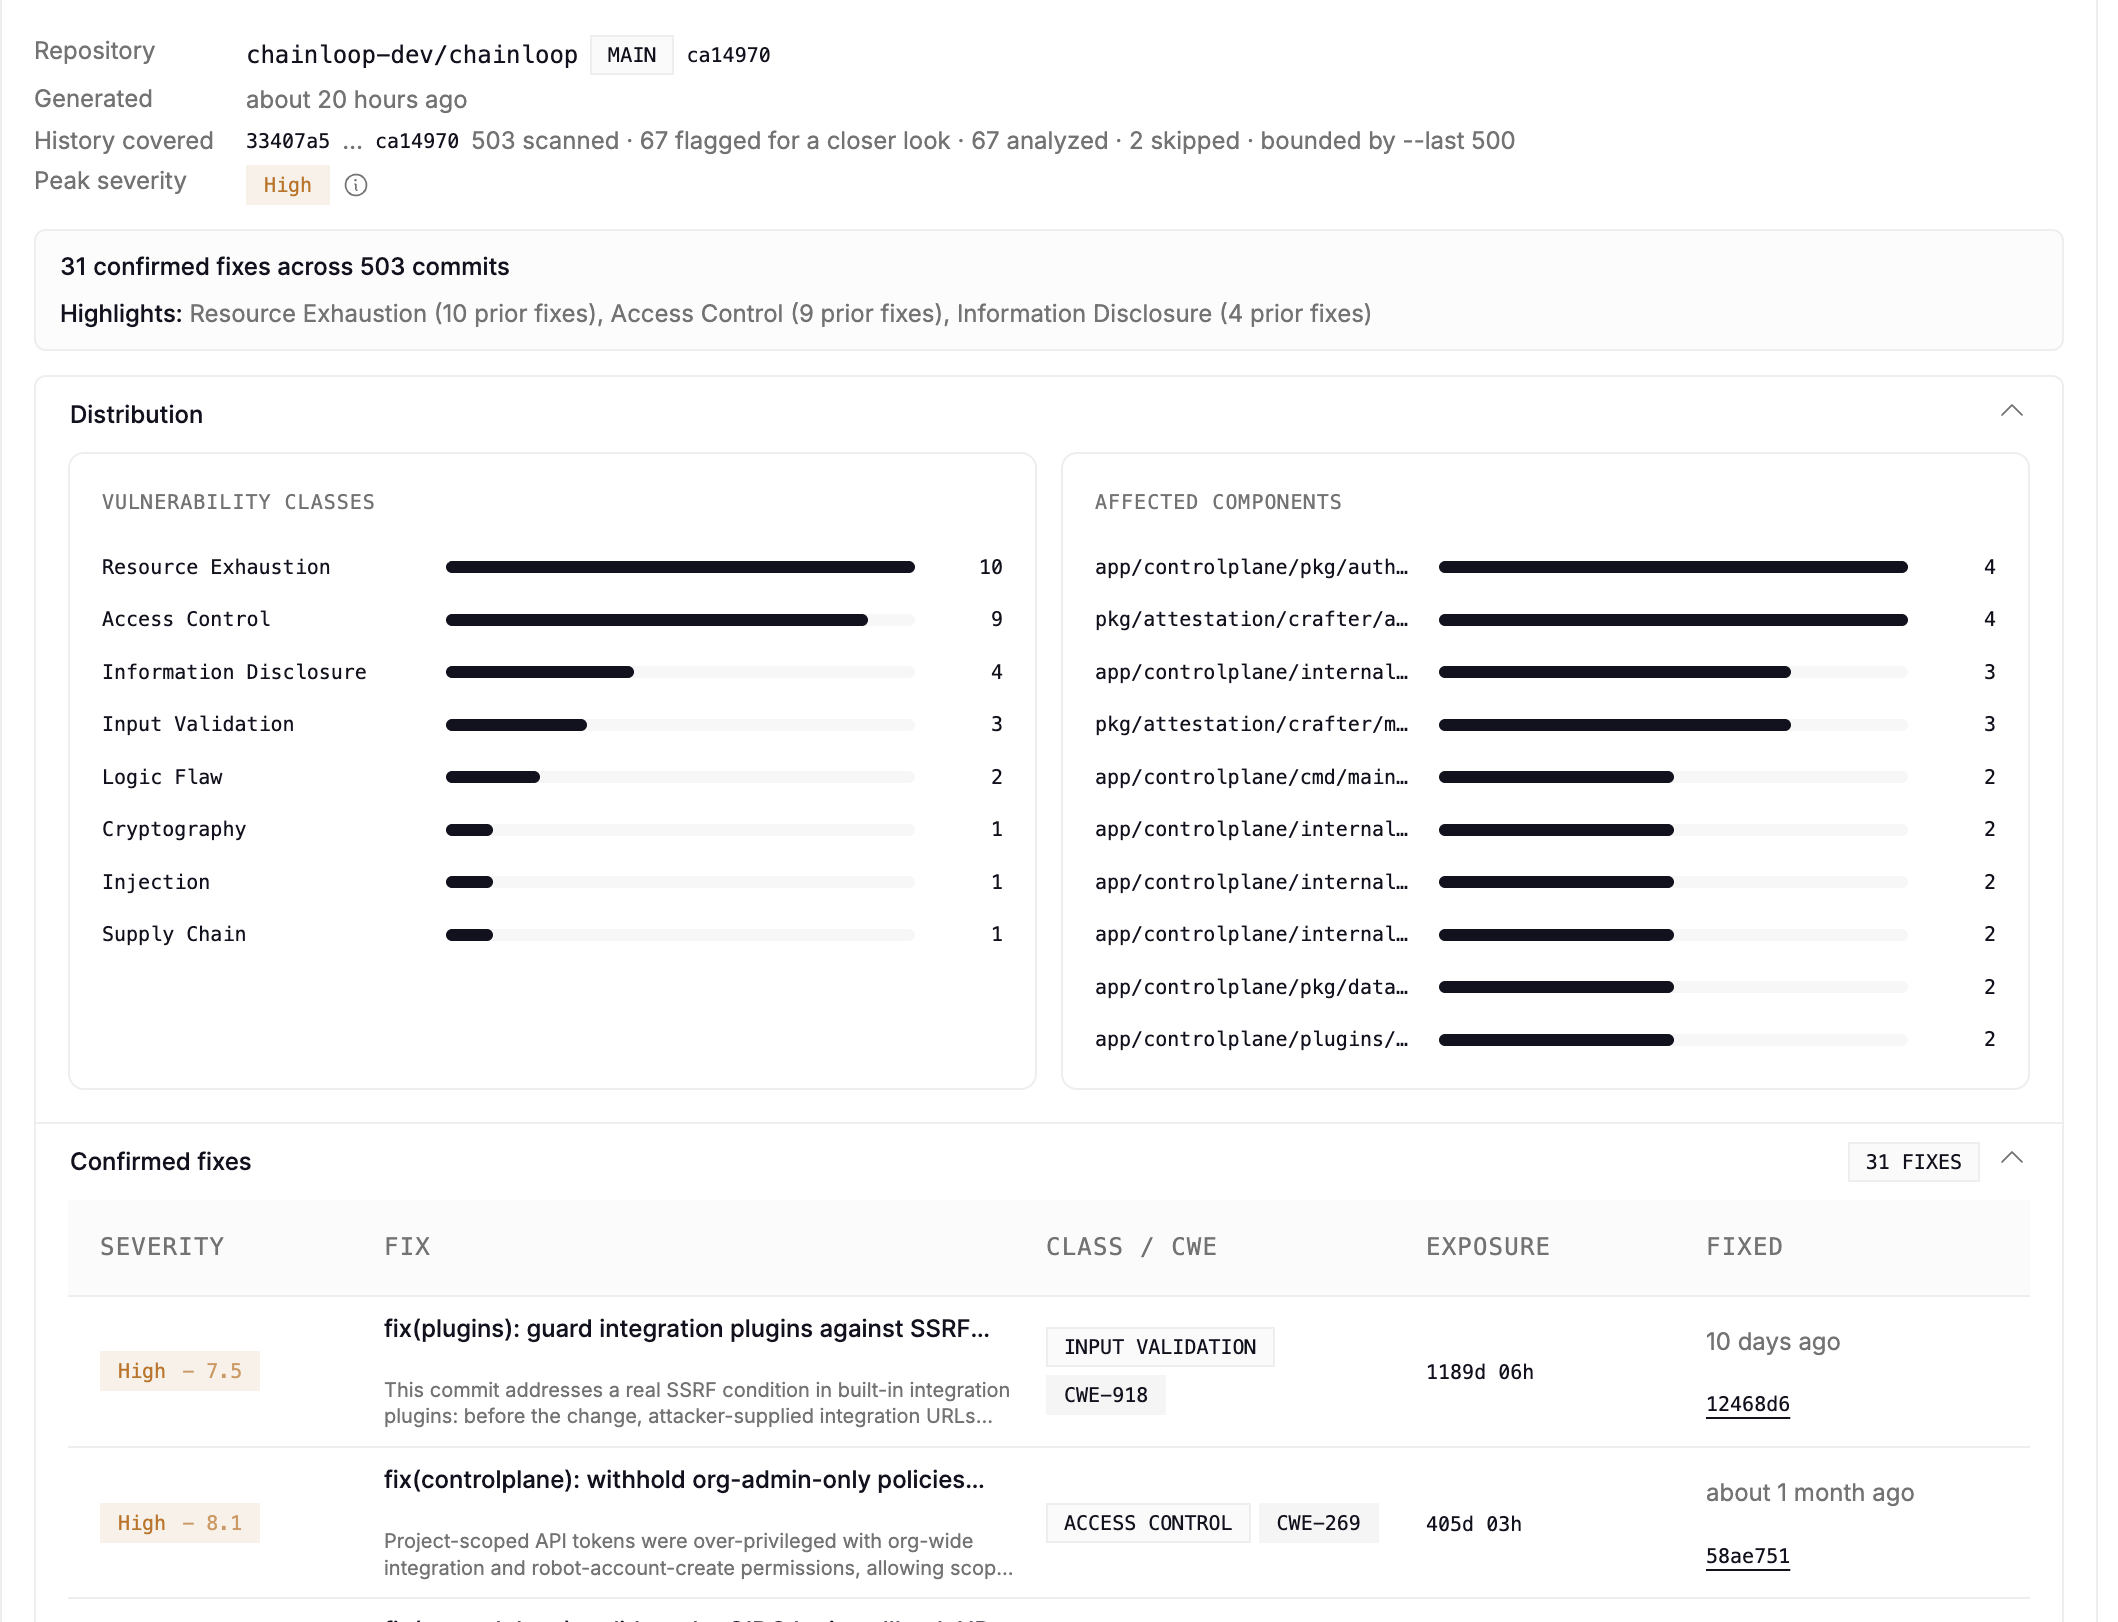Click the 31 confirmed fixes summary heading

tap(285, 267)
